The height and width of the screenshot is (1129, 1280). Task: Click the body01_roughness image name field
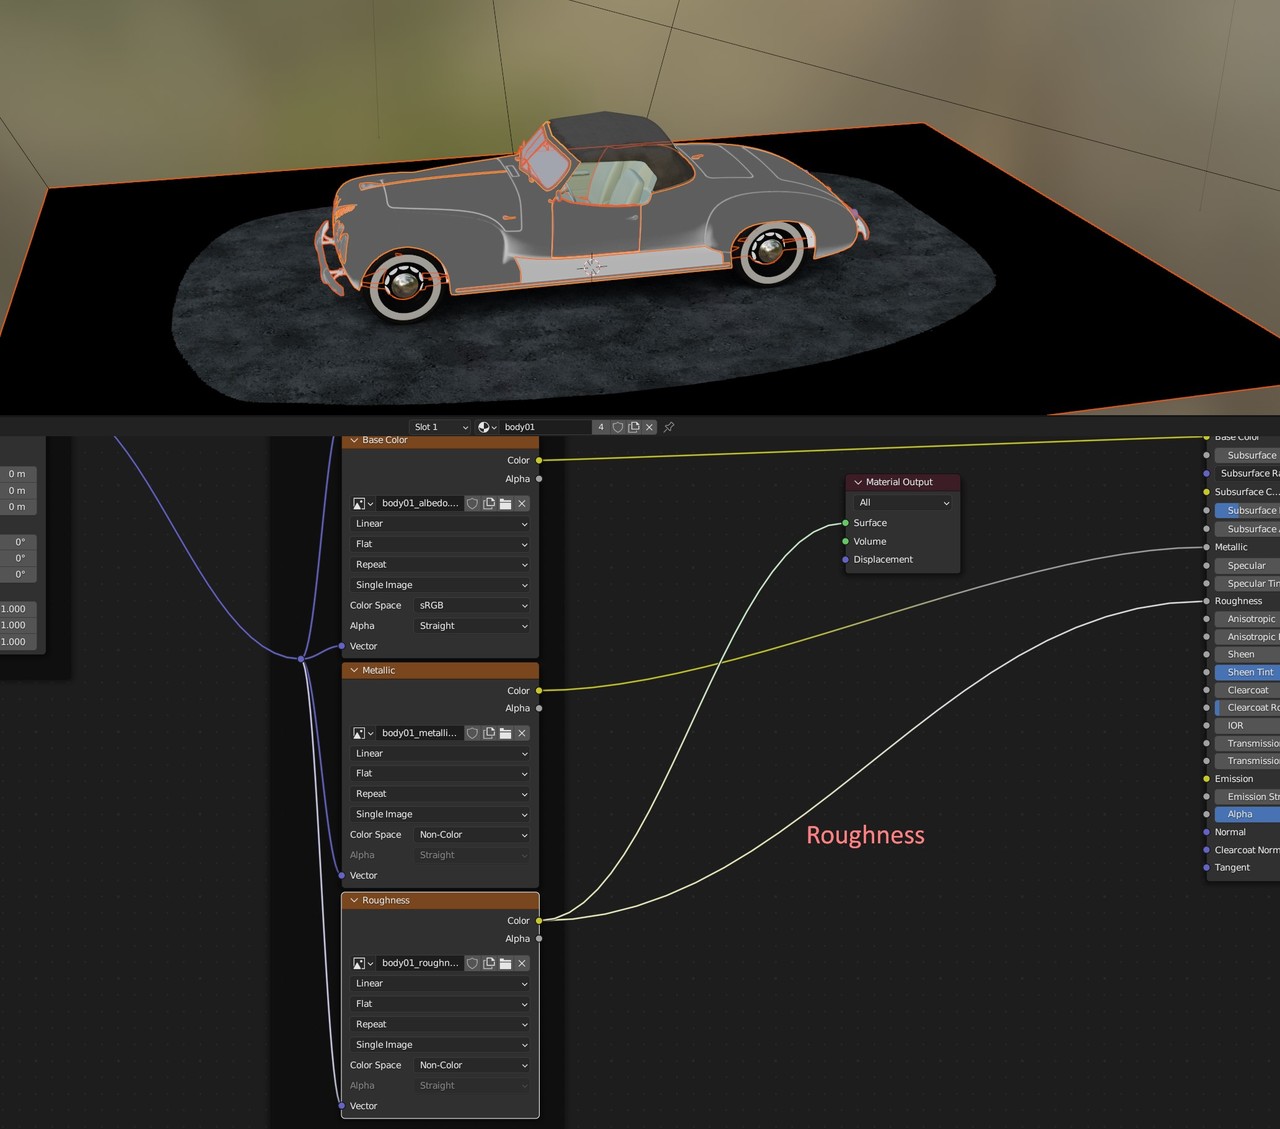click(420, 963)
